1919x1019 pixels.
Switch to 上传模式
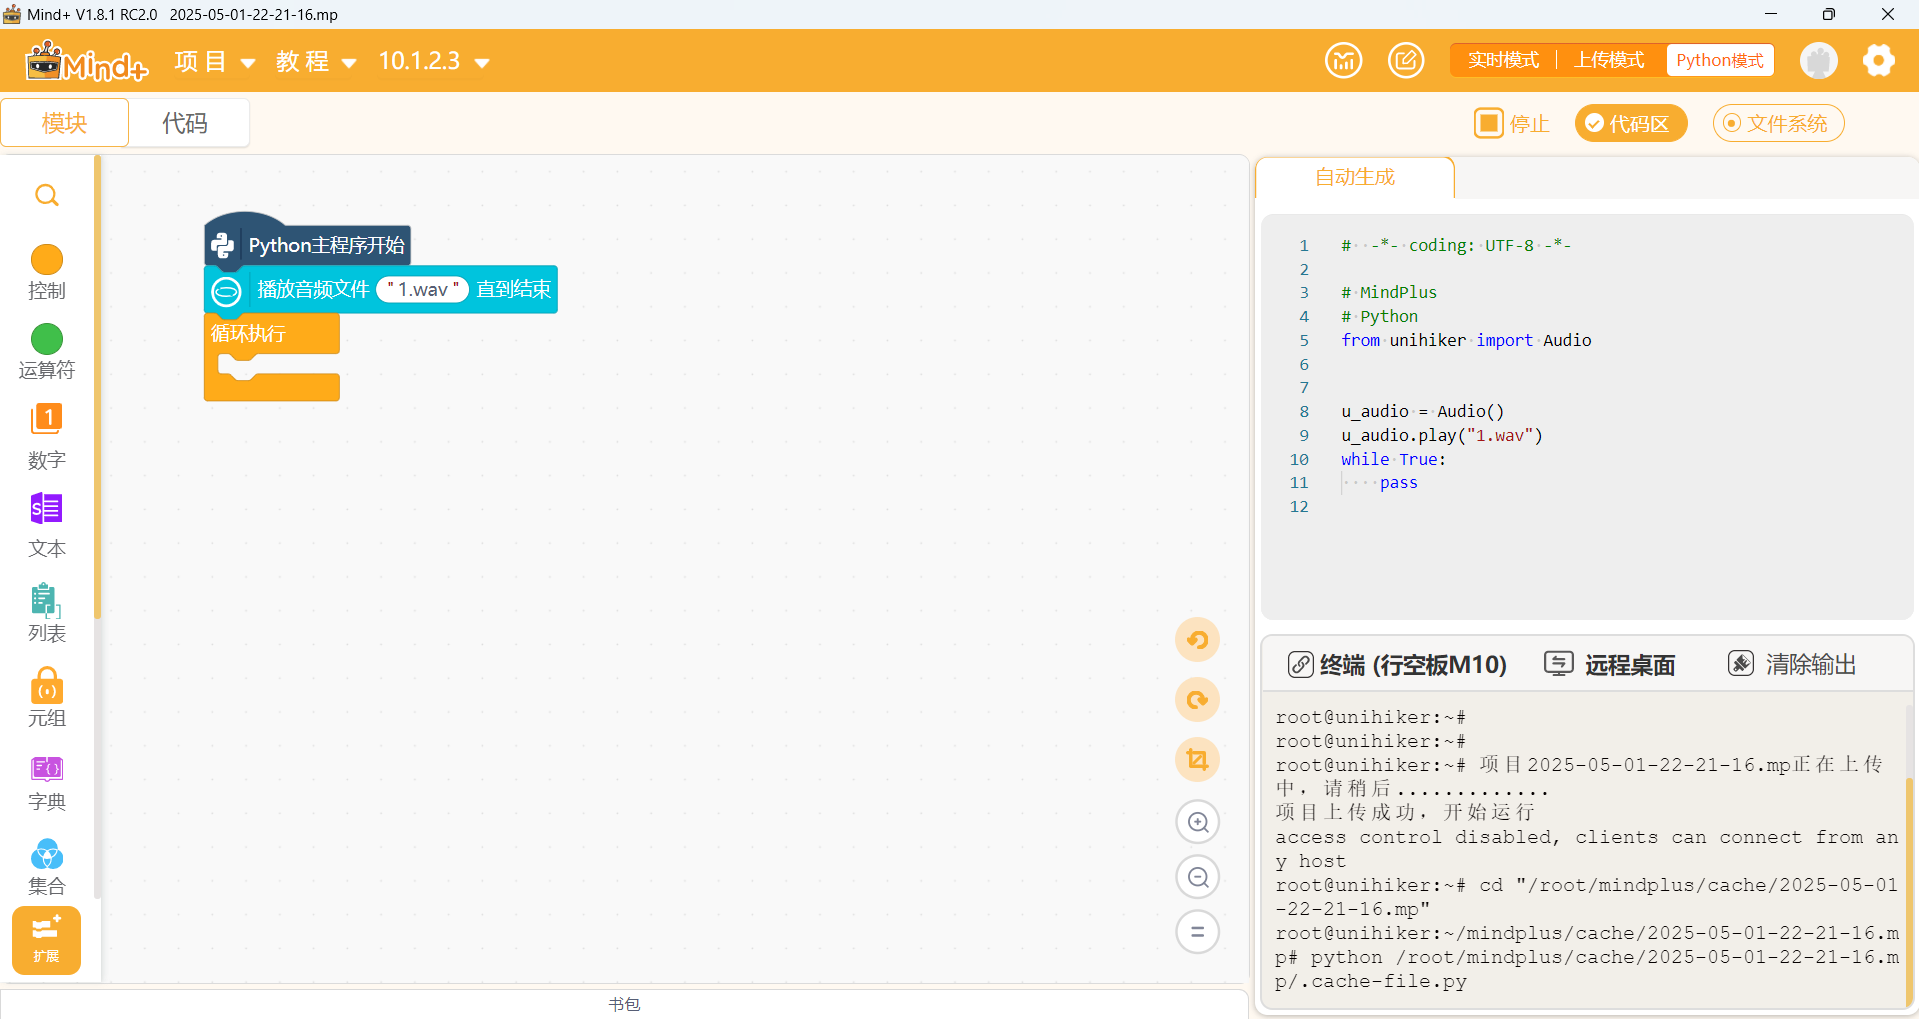(x=1609, y=60)
